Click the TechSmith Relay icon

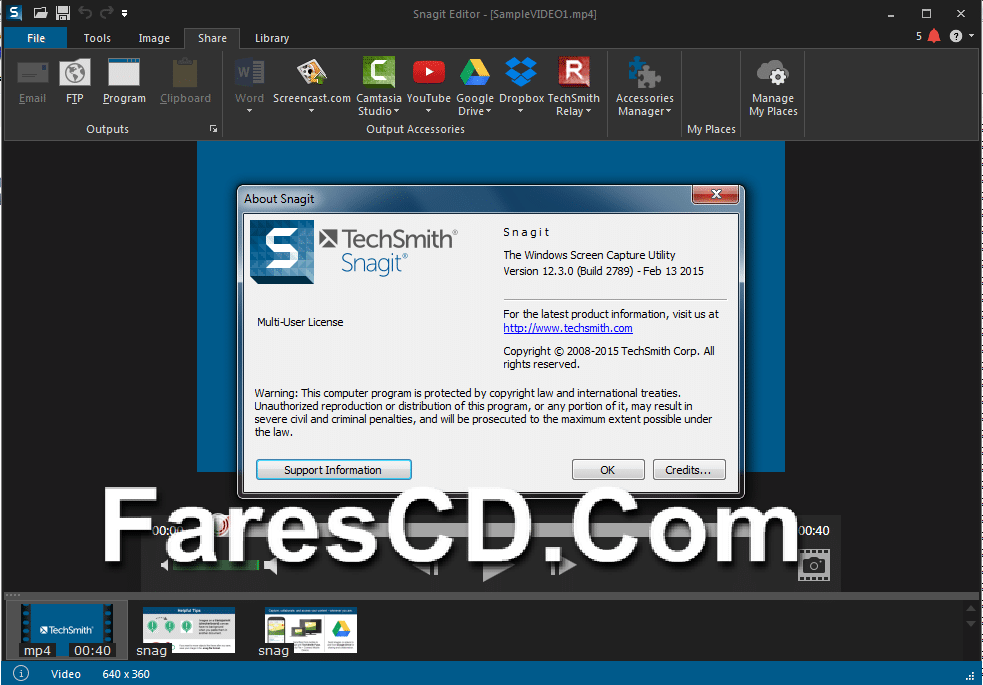coord(574,71)
